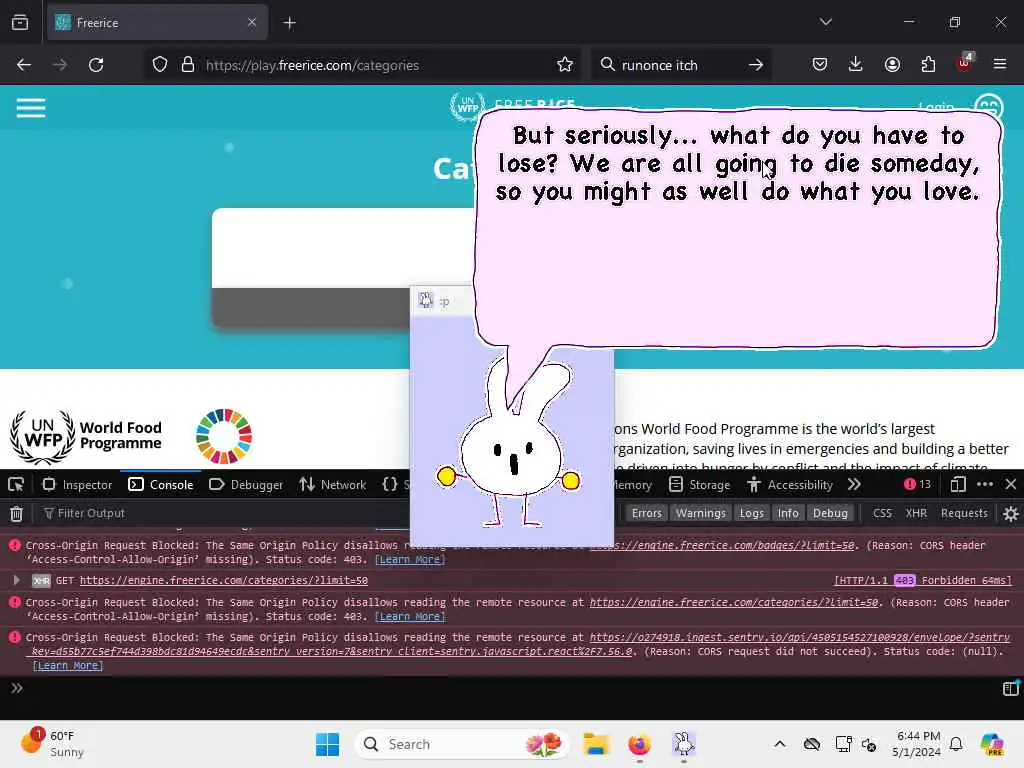Open a new tab with plus button

pyautogui.click(x=290, y=23)
